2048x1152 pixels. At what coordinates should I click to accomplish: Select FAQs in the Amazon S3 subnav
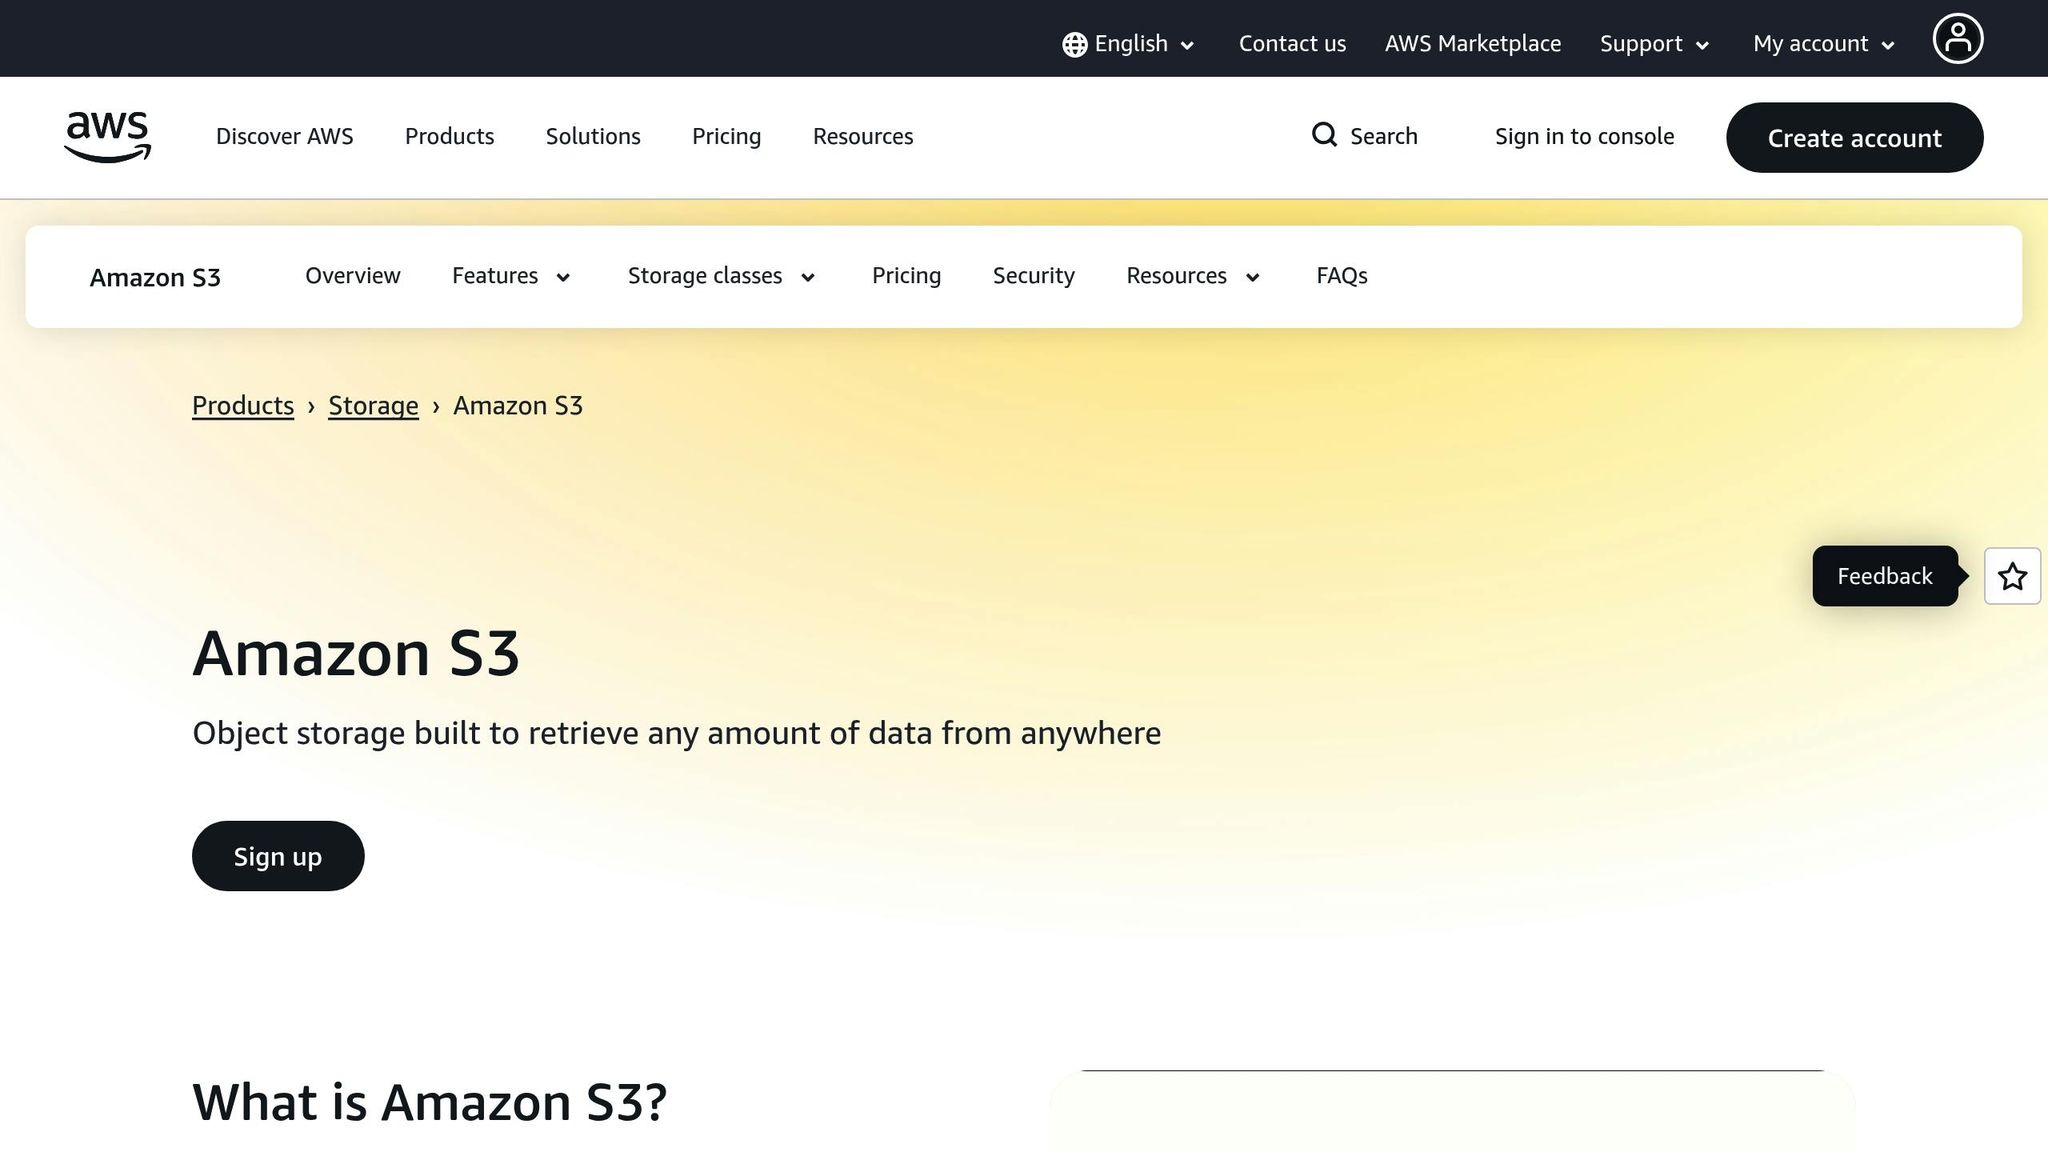[x=1341, y=276]
